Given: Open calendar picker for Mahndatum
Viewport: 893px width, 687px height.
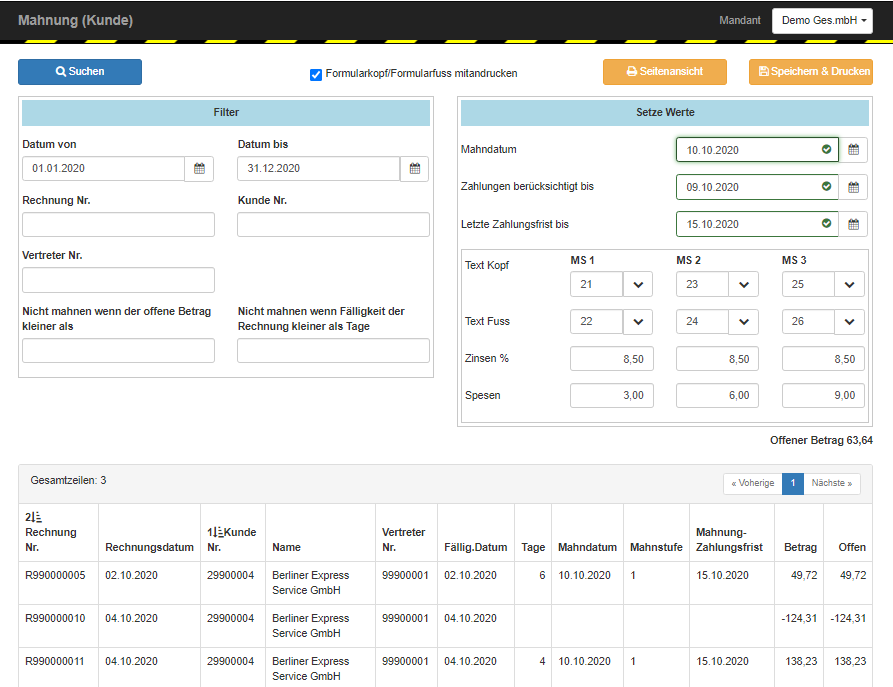Looking at the screenshot, I should (x=853, y=150).
